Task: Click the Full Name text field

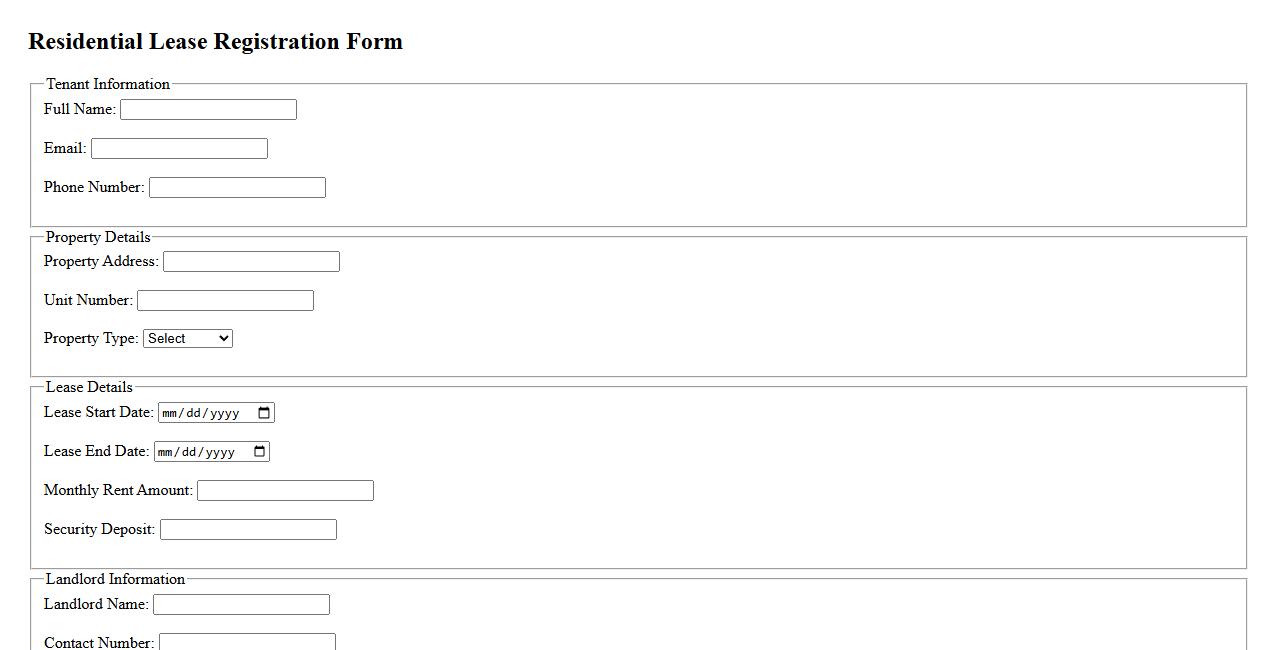Action: pos(208,110)
